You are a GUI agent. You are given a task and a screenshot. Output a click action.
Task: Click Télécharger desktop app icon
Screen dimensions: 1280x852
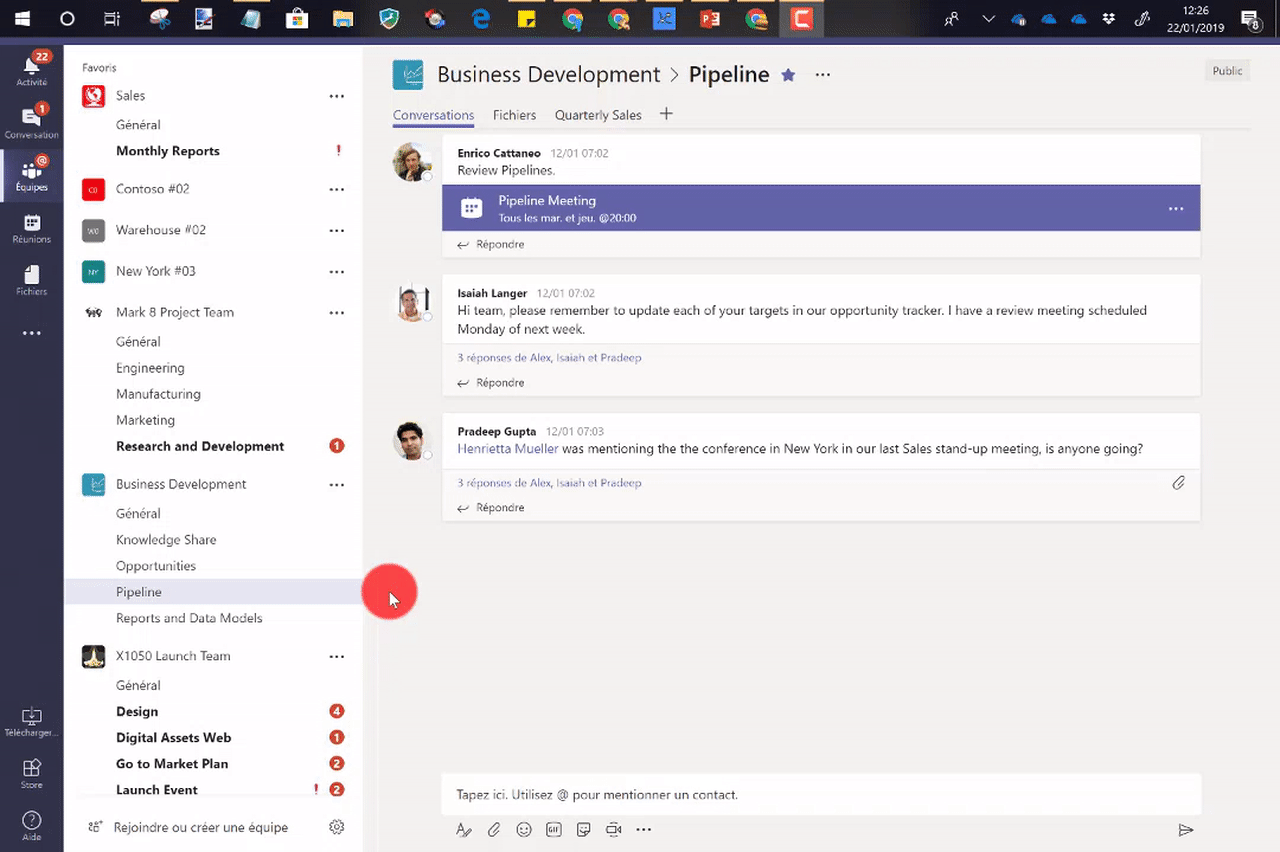[x=32, y=722]
